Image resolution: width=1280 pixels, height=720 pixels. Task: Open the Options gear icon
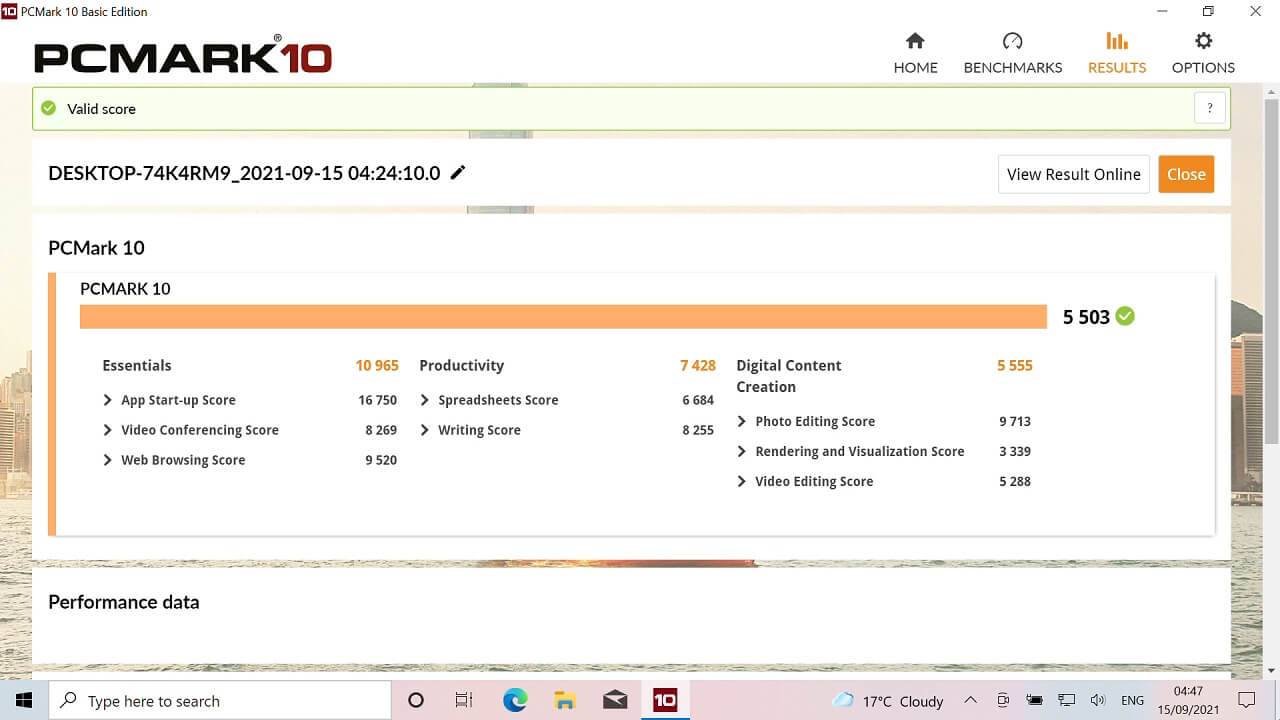coord(1203,41)
